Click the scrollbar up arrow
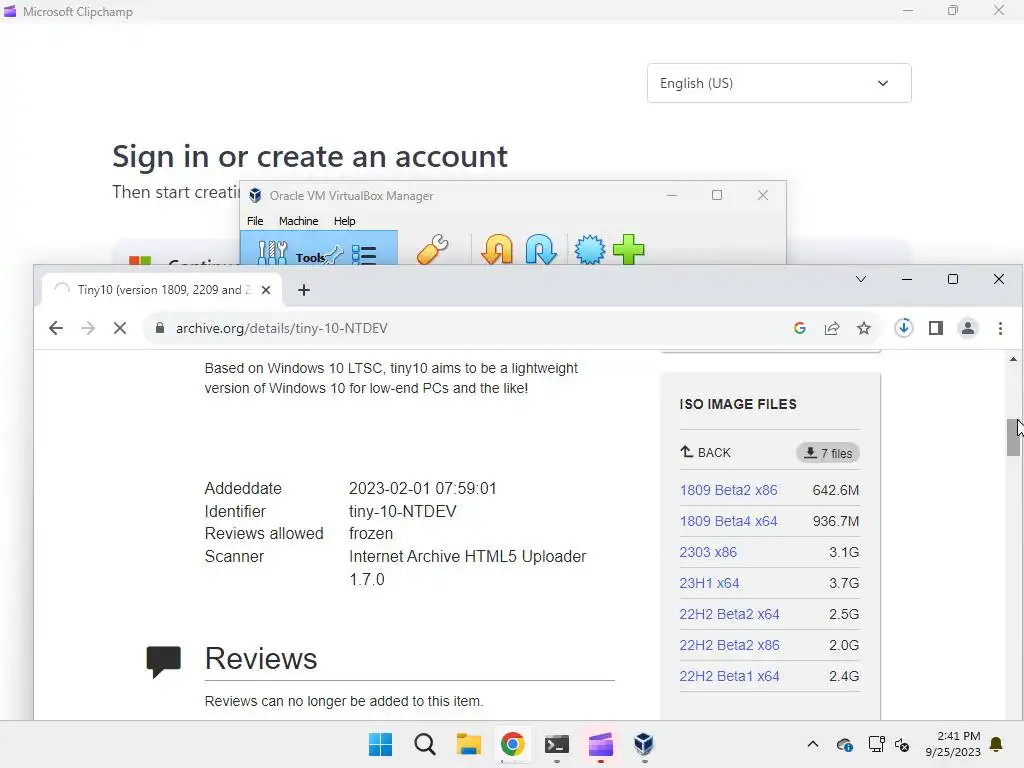Image resolution: width=1024 pixels, height=768 pixels. 1013,359
